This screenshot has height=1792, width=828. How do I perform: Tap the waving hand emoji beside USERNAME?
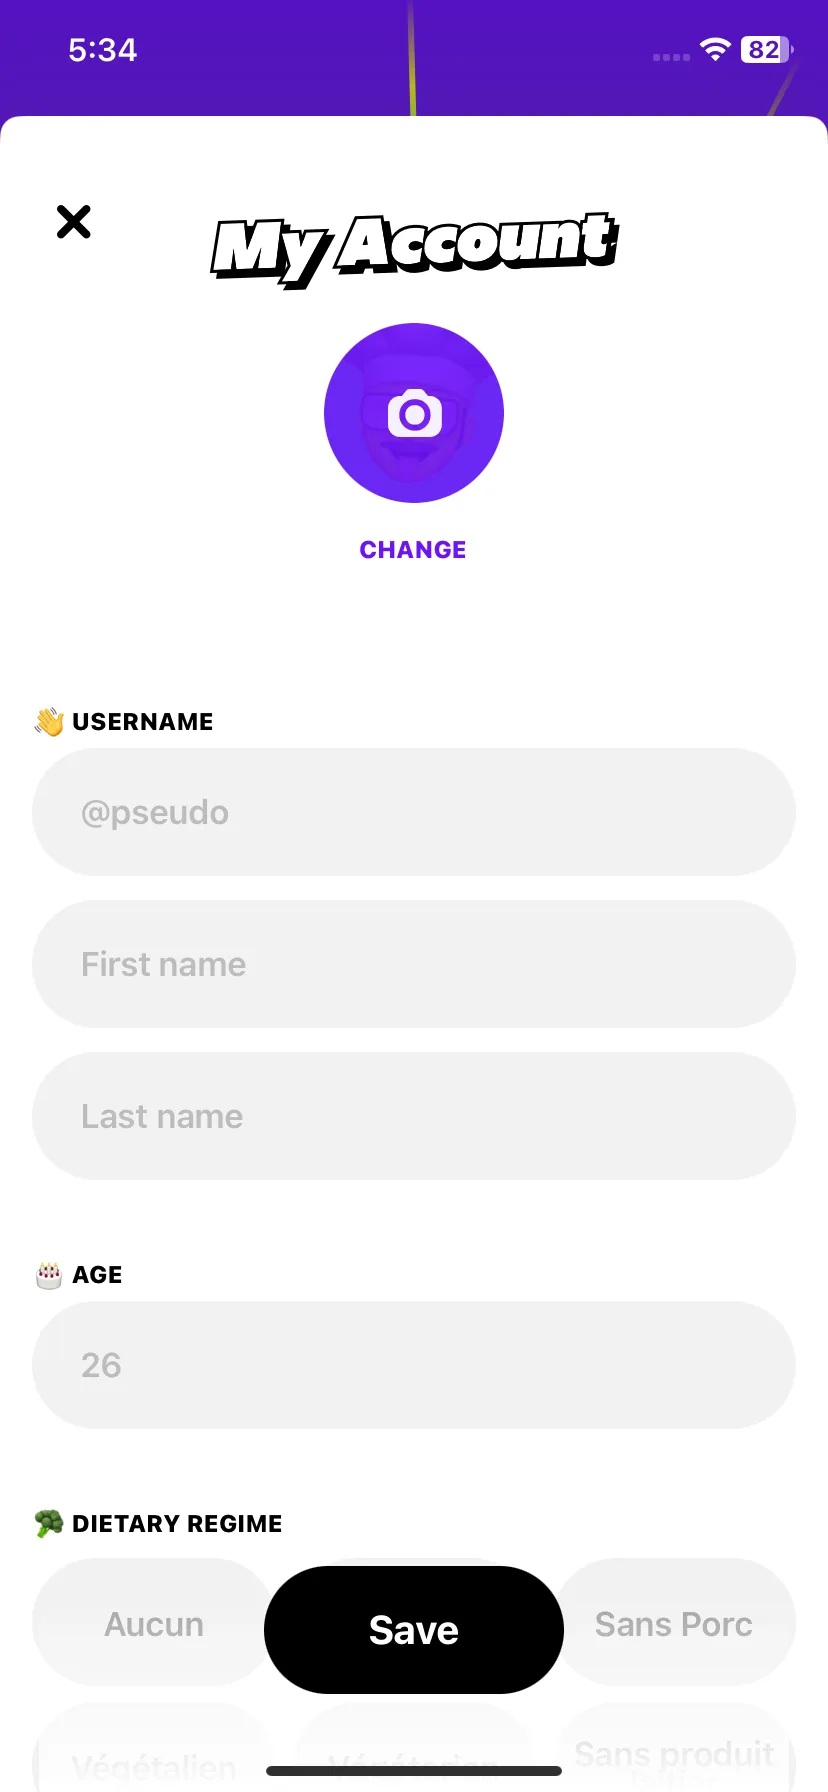pyautogui.click(x=49, y=722)
